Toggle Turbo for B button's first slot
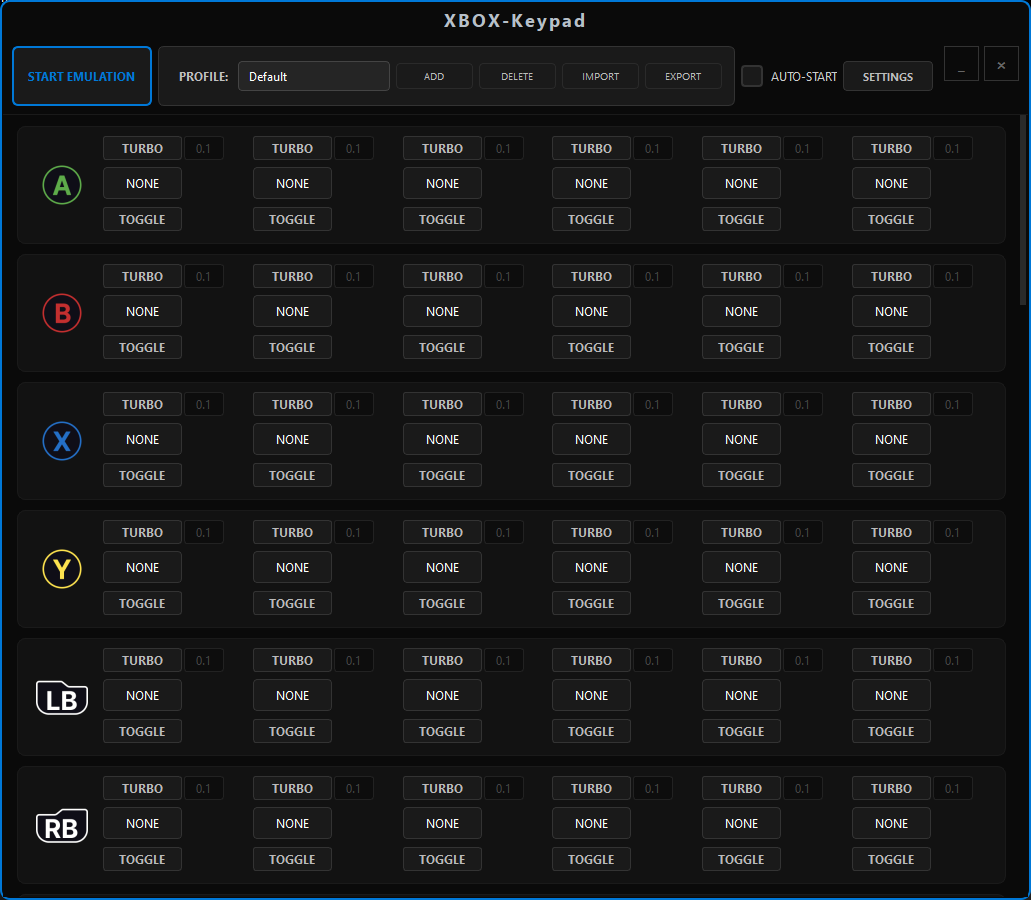Image resolution: width=1031 pixels, height=900 pixels. pos(142,276)
